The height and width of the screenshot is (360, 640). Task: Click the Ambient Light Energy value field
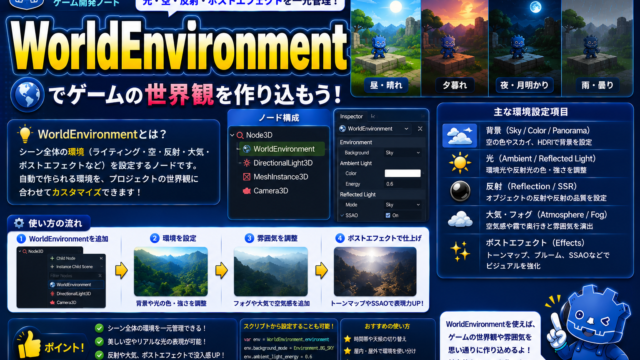(402, 184)
